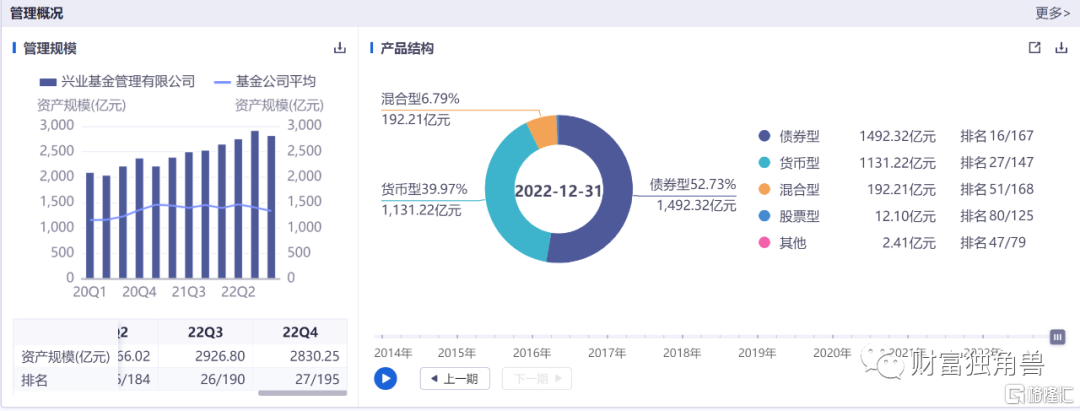Click the table horizontal scrollbar thumb

pyautogui.click(x=301, y=393)
